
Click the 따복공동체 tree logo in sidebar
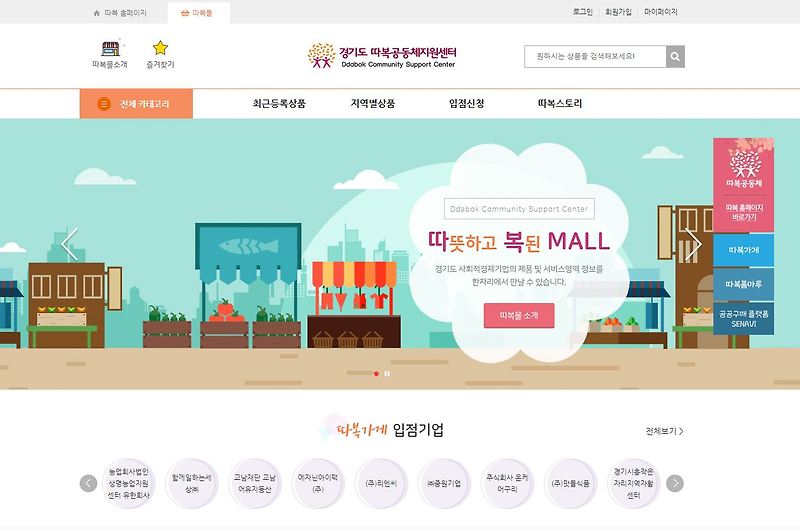point(745,165)
